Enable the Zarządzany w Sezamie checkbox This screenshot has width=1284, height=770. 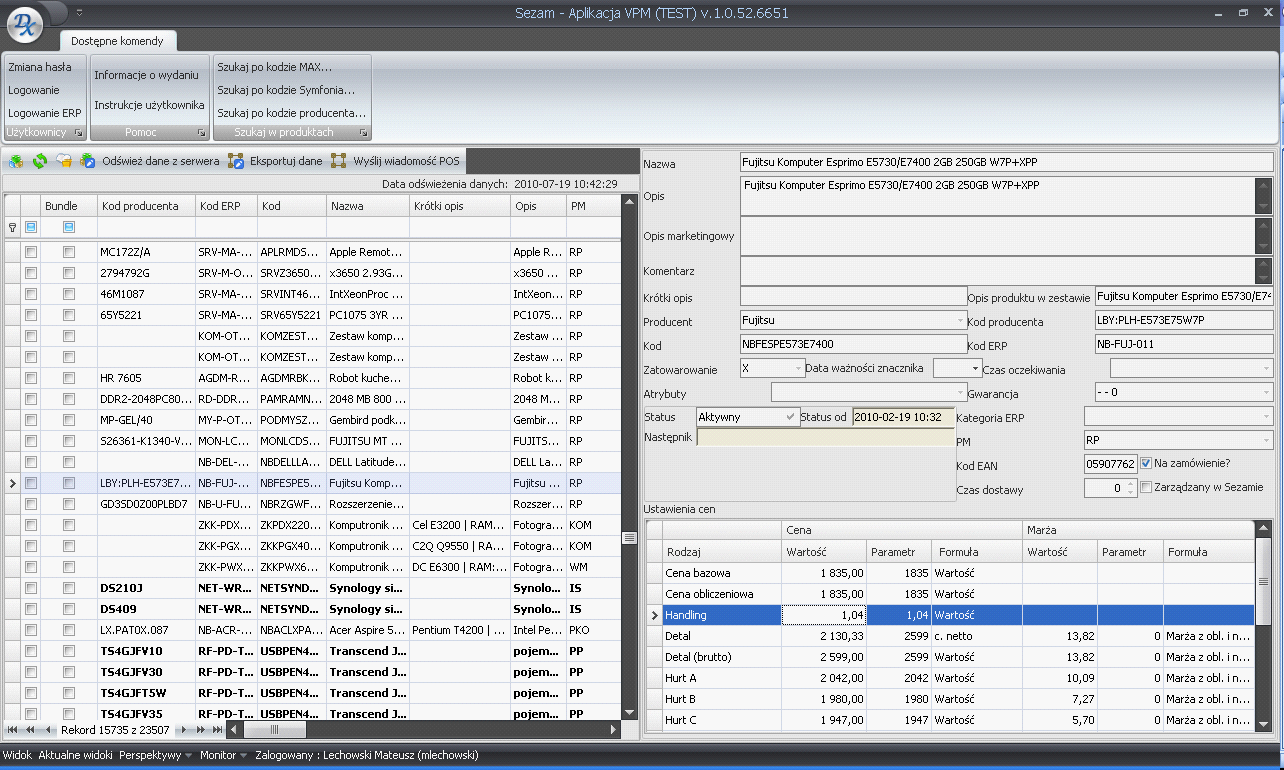[x=1147, y=487]
